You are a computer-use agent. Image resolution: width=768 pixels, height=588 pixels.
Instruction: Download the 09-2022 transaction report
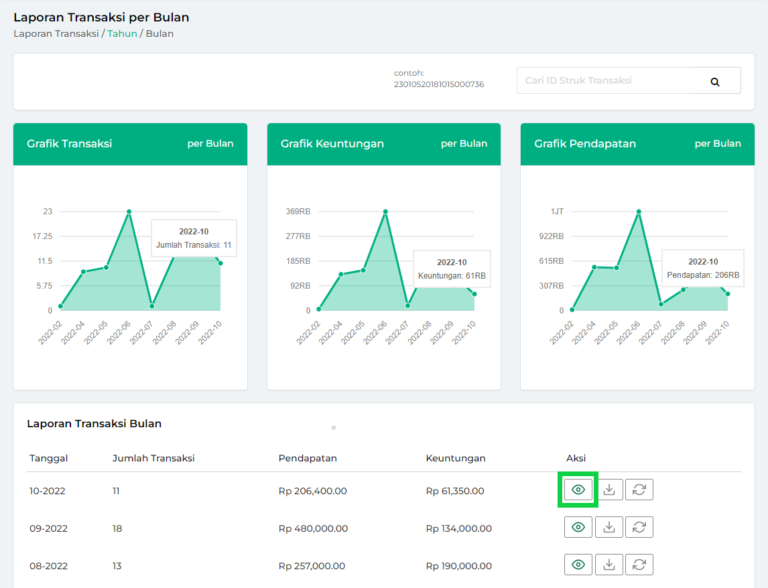tap(609, 527)
